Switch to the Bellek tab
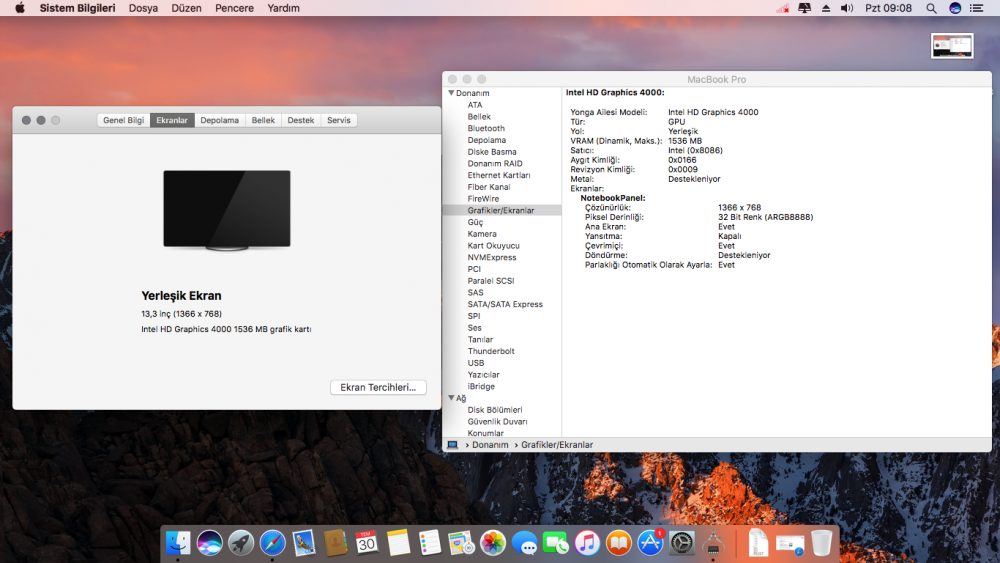This screenshot has width=1000, height=563. (x=263, y=120)
